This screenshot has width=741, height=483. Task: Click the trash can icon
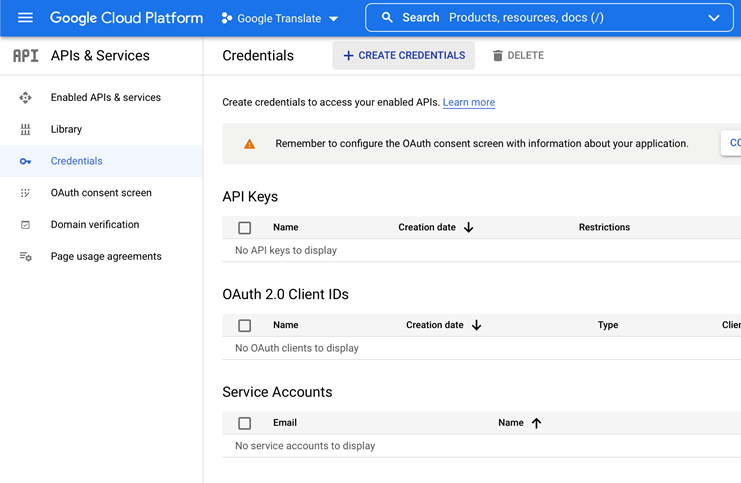pyautogui.click(x=498, y=56)
